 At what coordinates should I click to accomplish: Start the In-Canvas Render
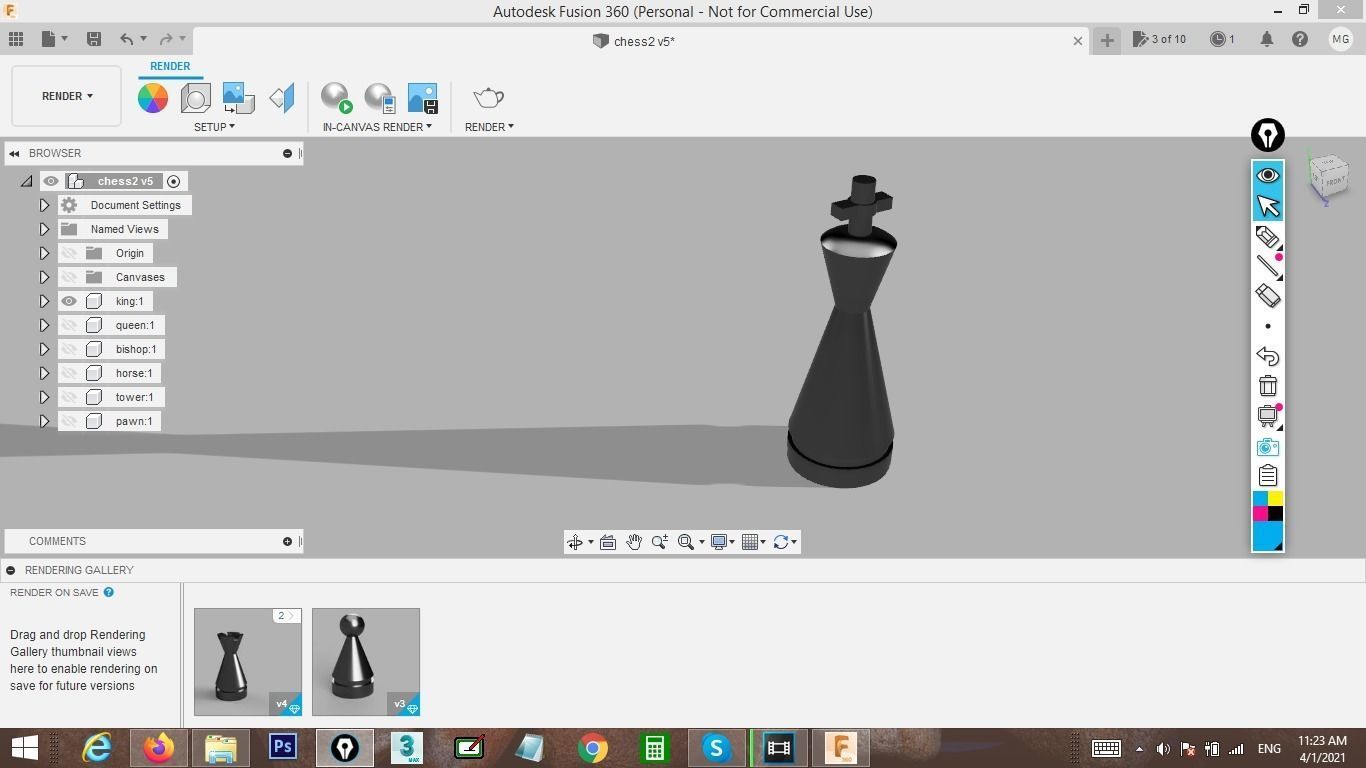pos(336,97)
